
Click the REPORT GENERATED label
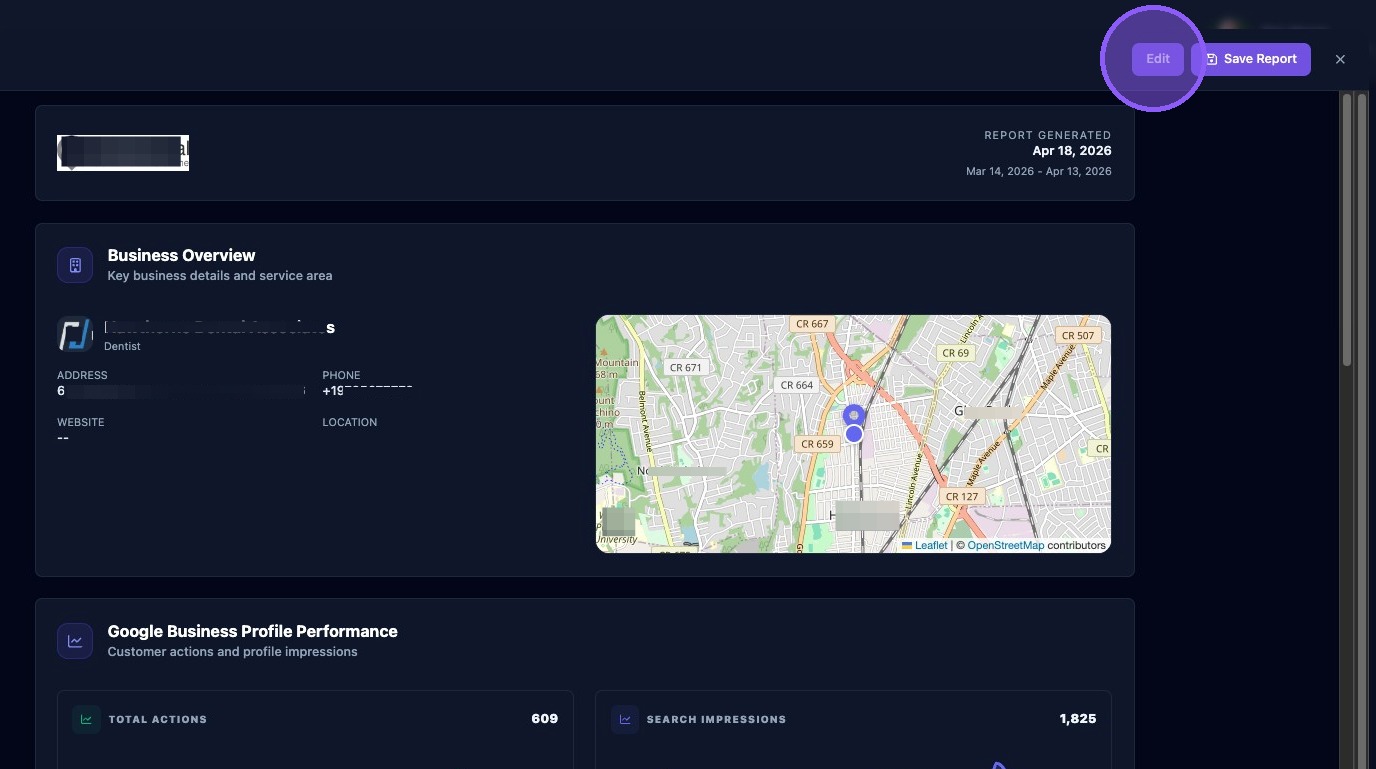coord(1047,135)
